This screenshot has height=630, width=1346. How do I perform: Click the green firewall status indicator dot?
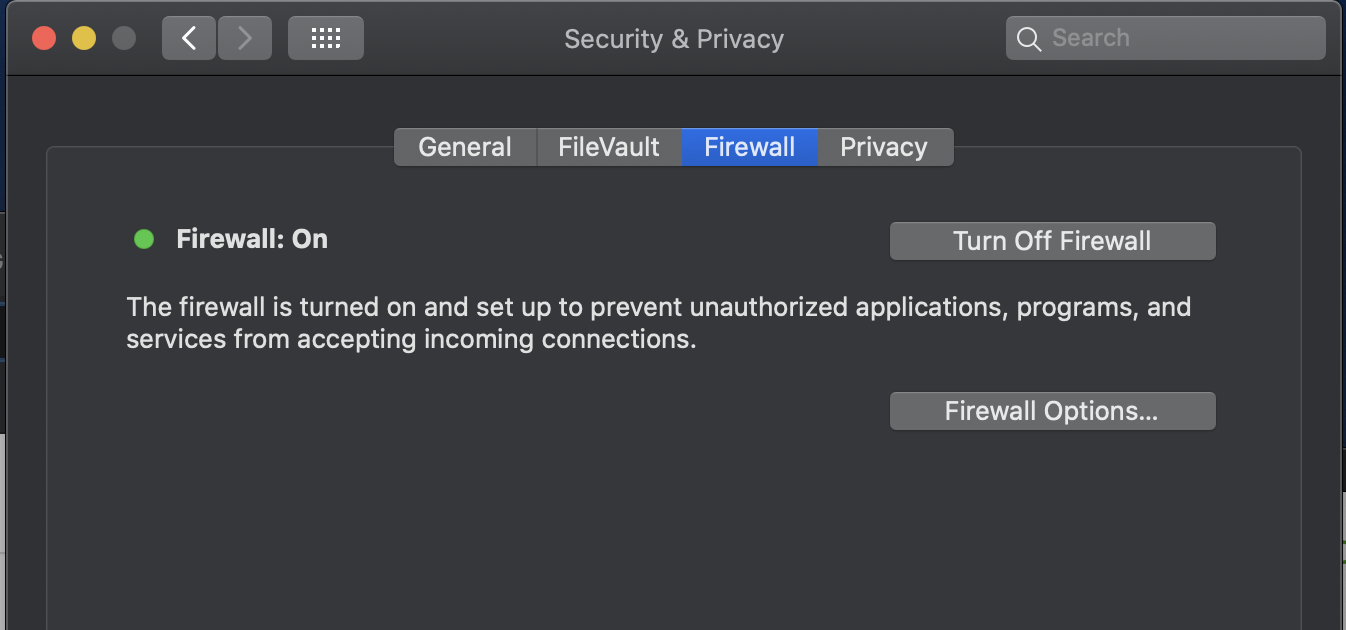click(x=144, y=239)
